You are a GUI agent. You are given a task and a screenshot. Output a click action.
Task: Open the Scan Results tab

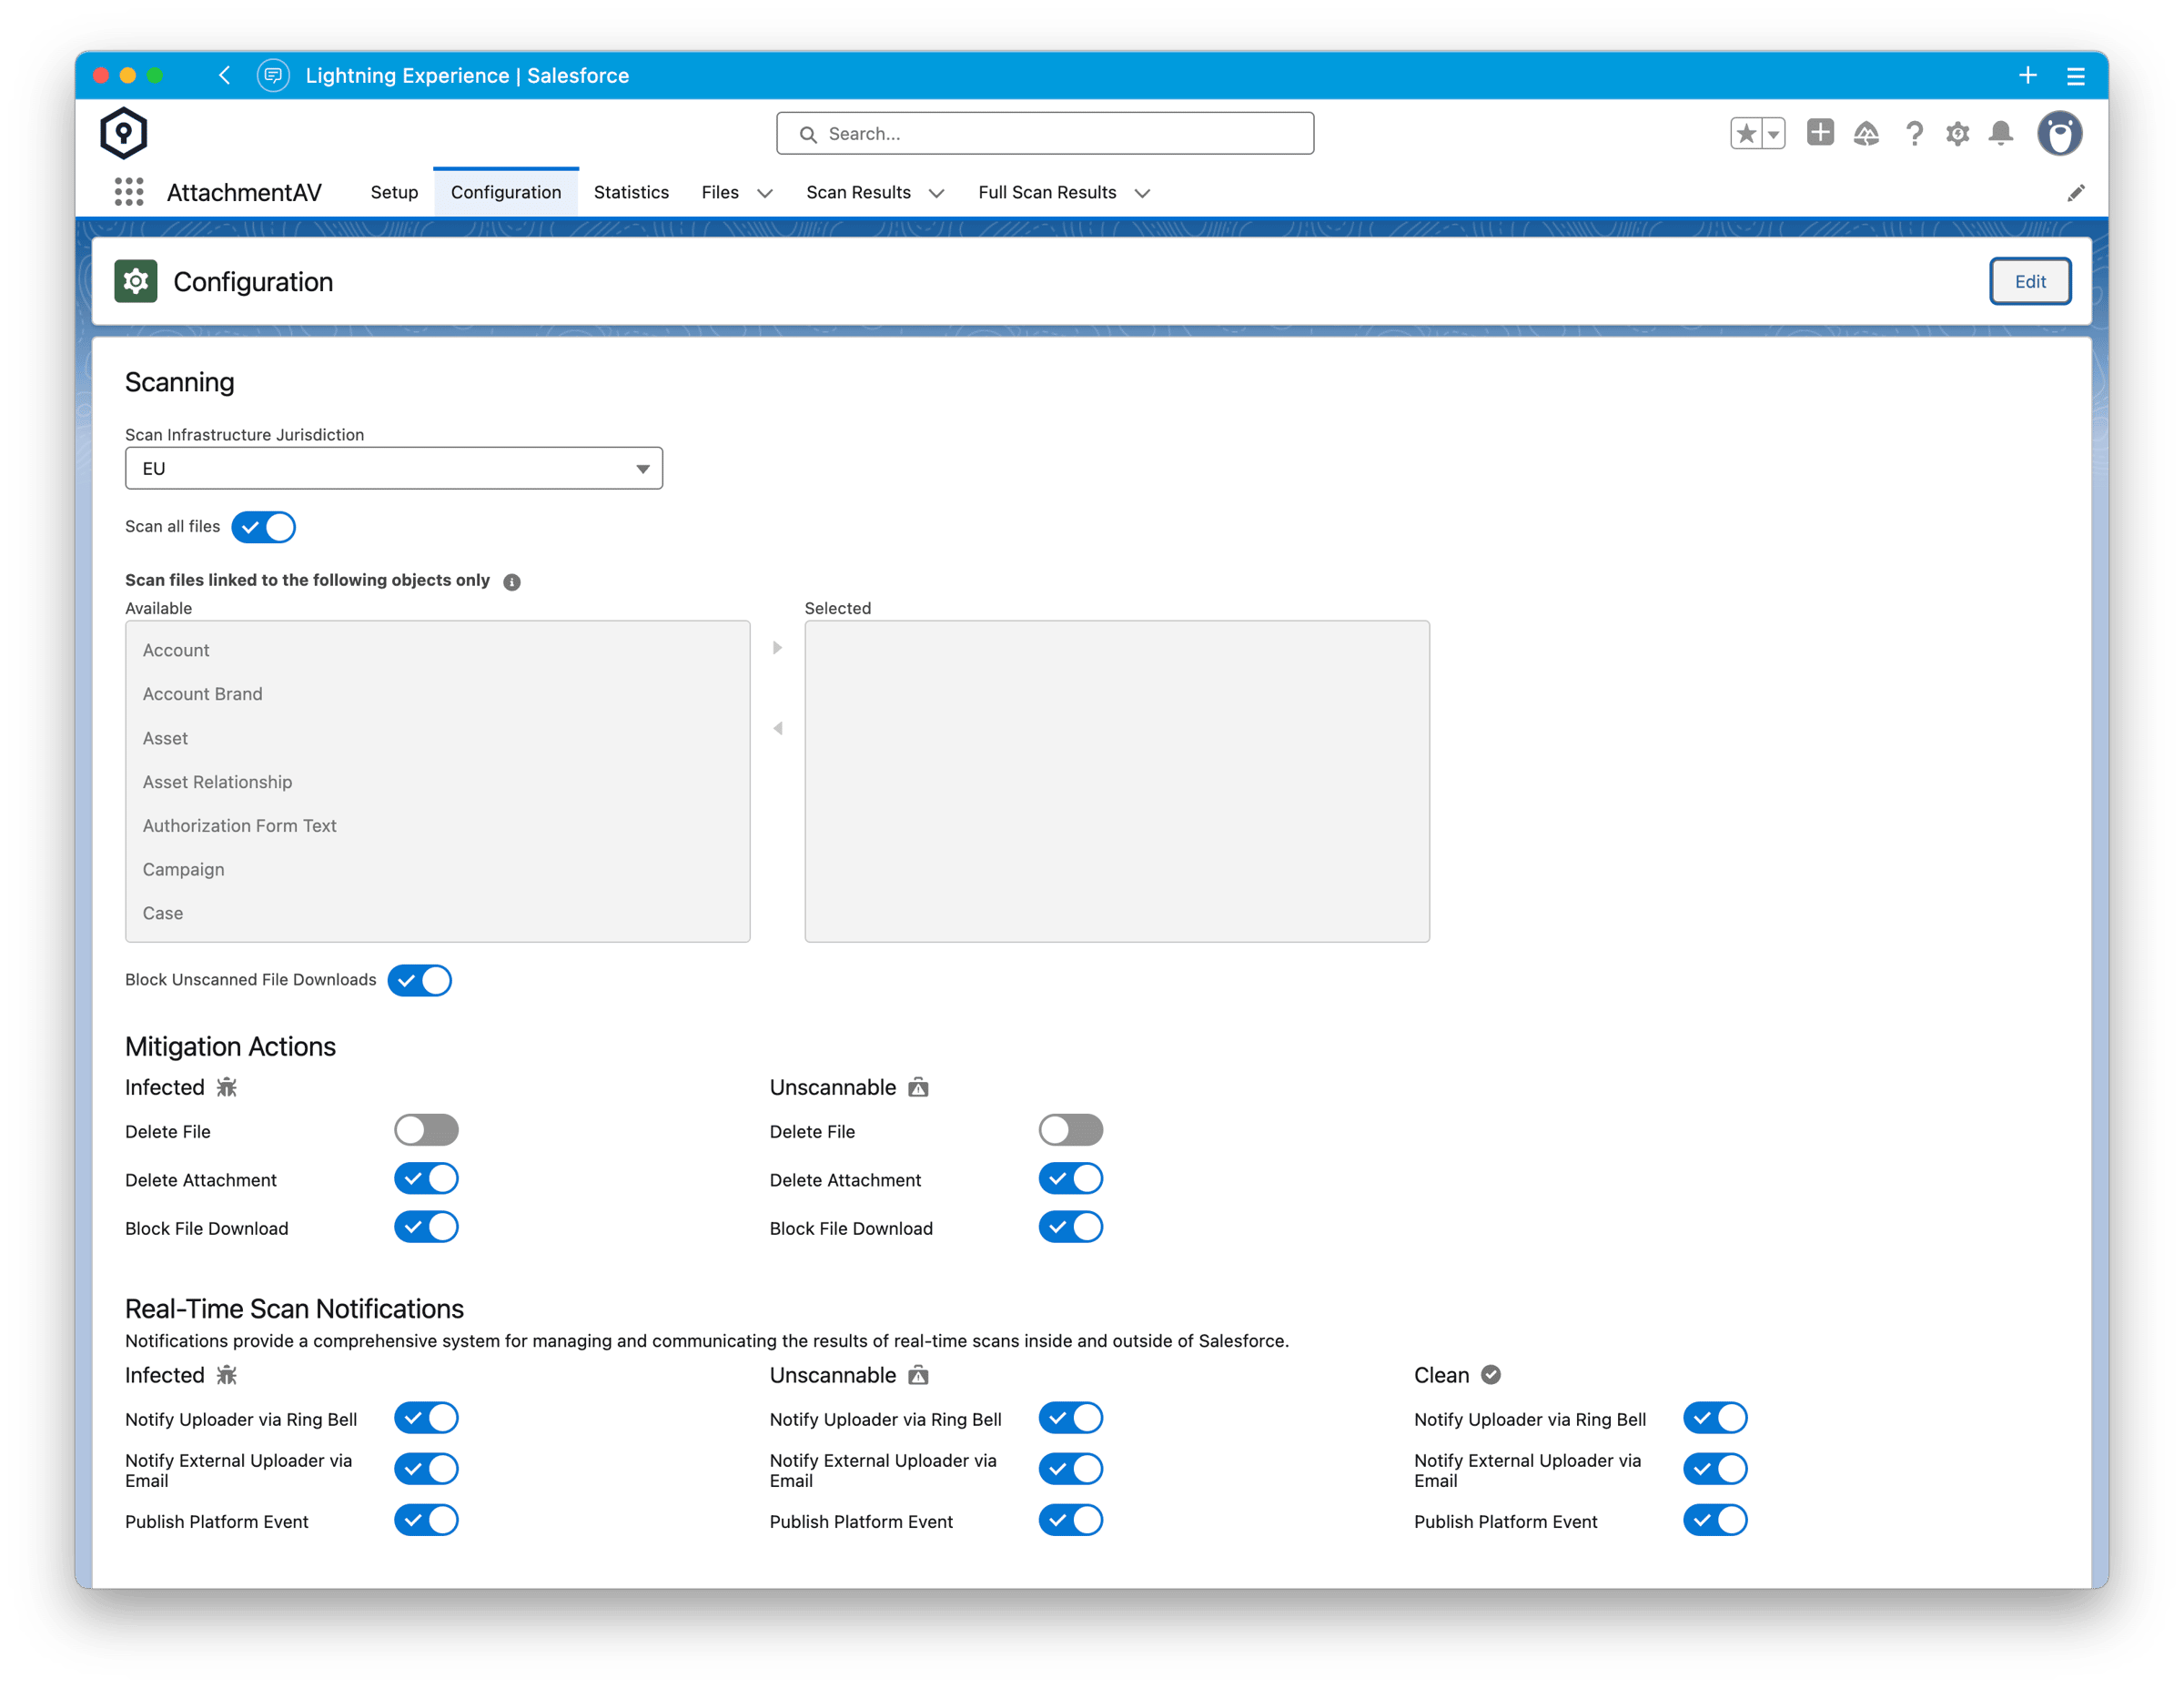click(858, 192)
